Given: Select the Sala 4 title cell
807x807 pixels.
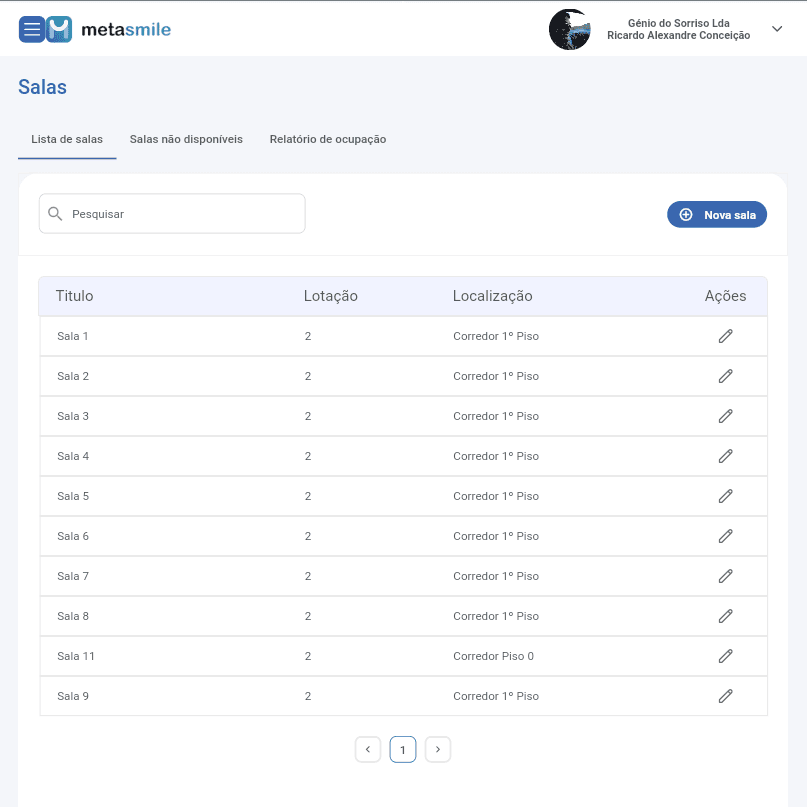Looking at the screenshot, I should coord(73,456).
